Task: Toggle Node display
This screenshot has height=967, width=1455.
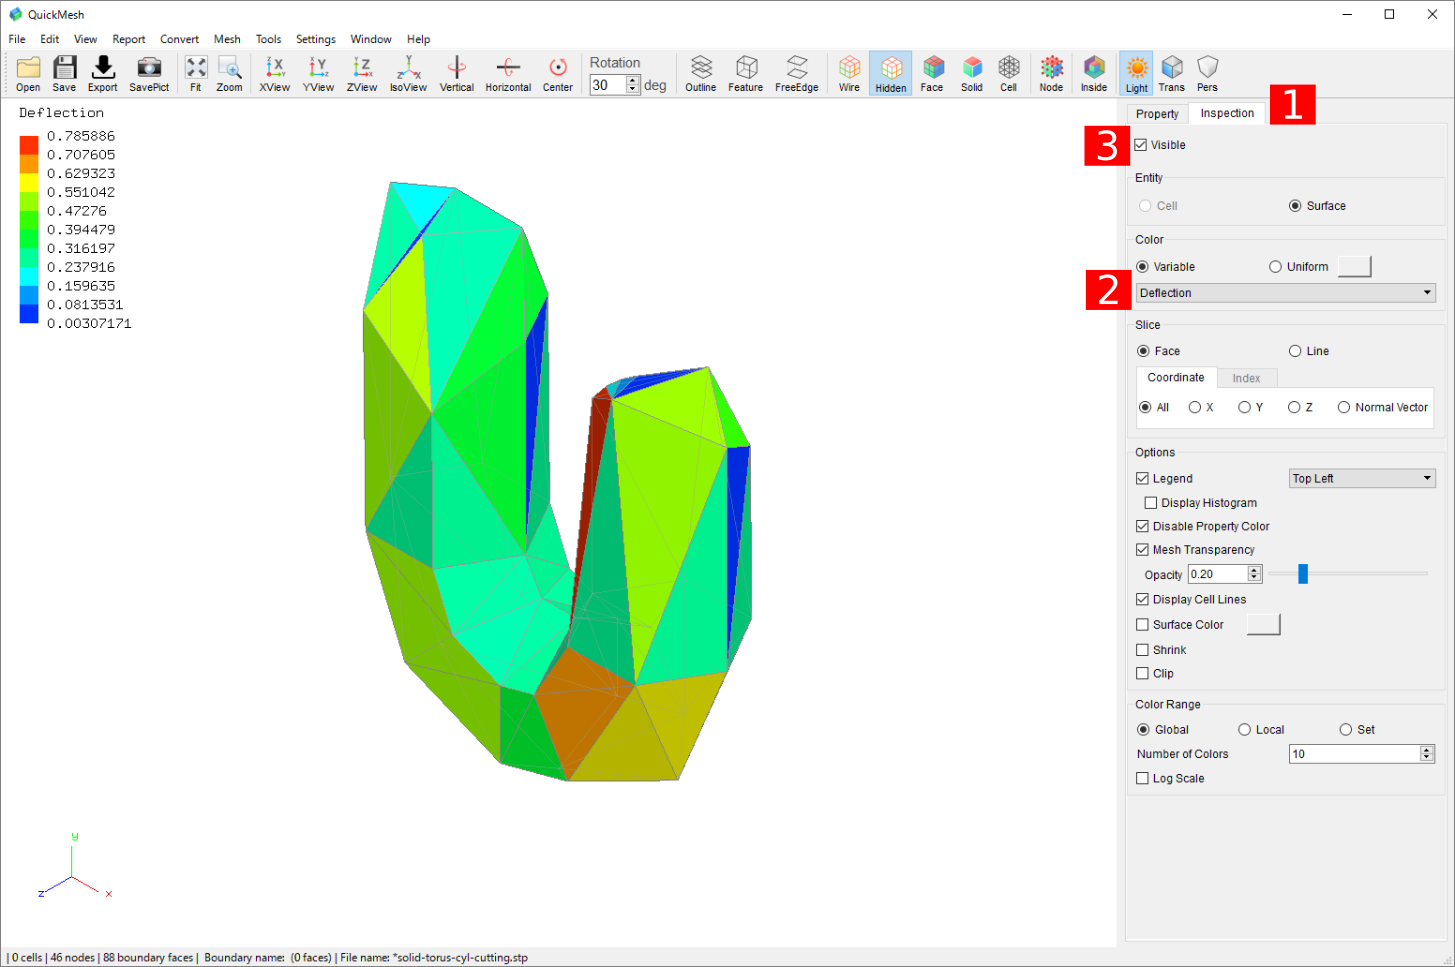Action: pos(1051,74)
